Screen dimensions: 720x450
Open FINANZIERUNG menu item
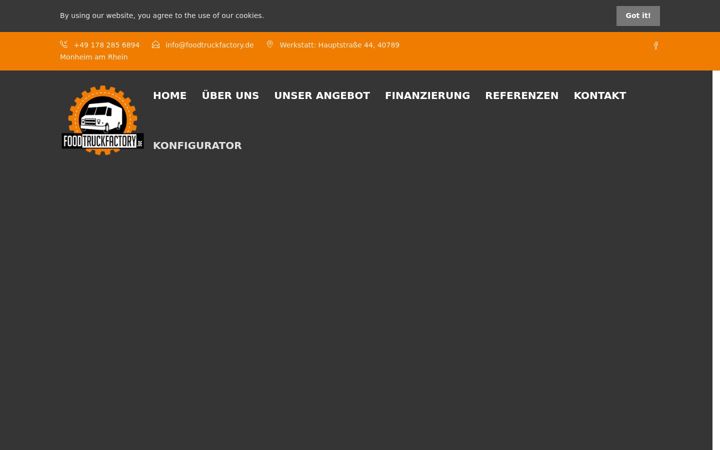[x=428, y=96]
